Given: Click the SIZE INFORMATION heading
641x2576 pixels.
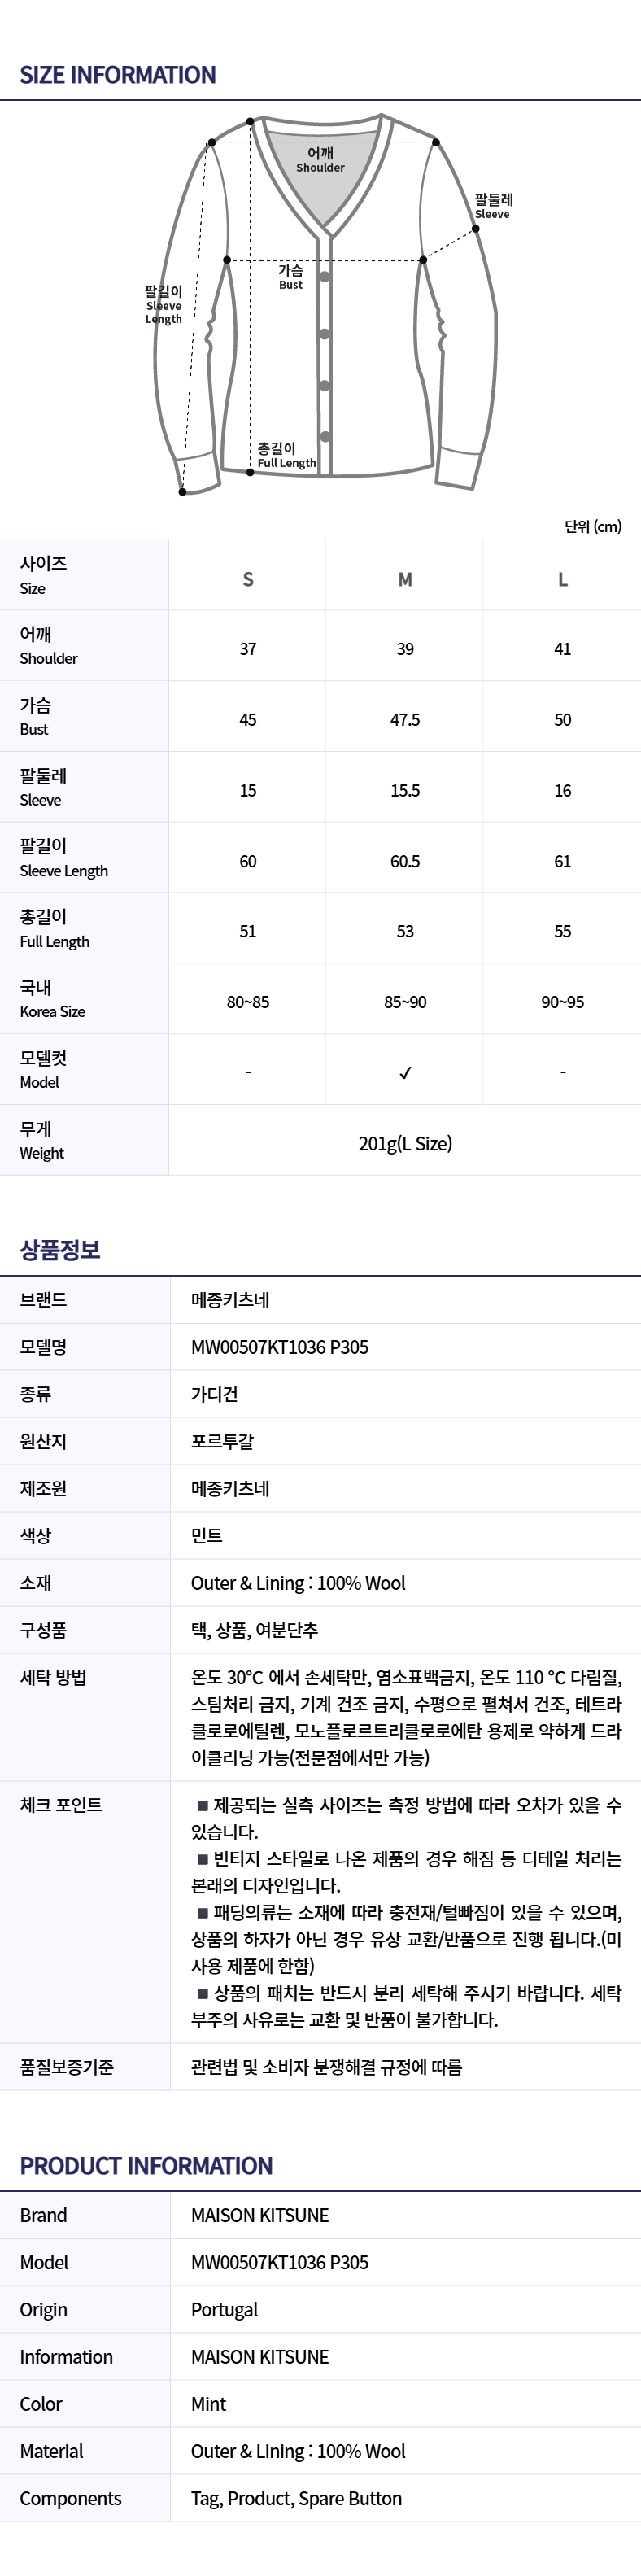Looking at the screenshot, I should (x=118, y=75).
